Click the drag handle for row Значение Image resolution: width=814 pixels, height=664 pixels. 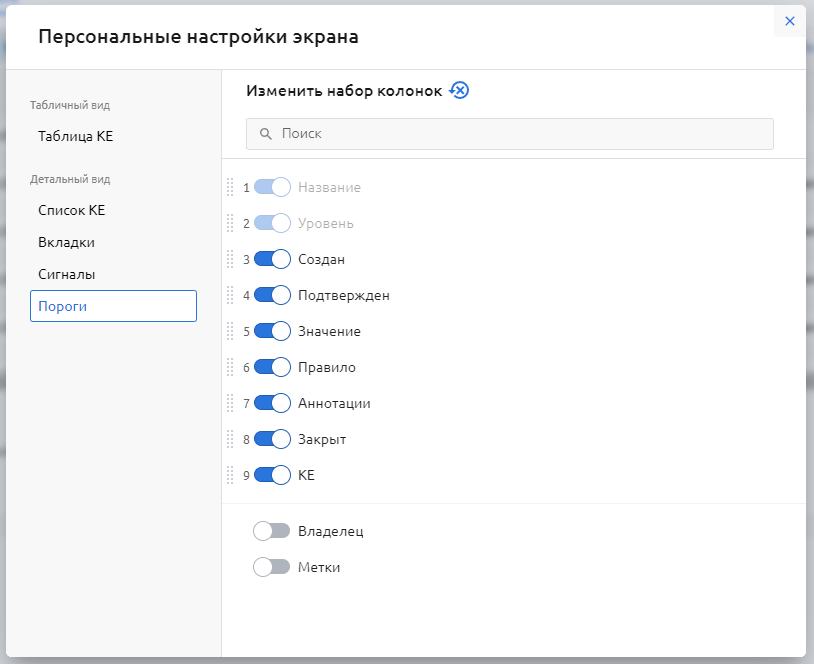(x=230, y=331)
